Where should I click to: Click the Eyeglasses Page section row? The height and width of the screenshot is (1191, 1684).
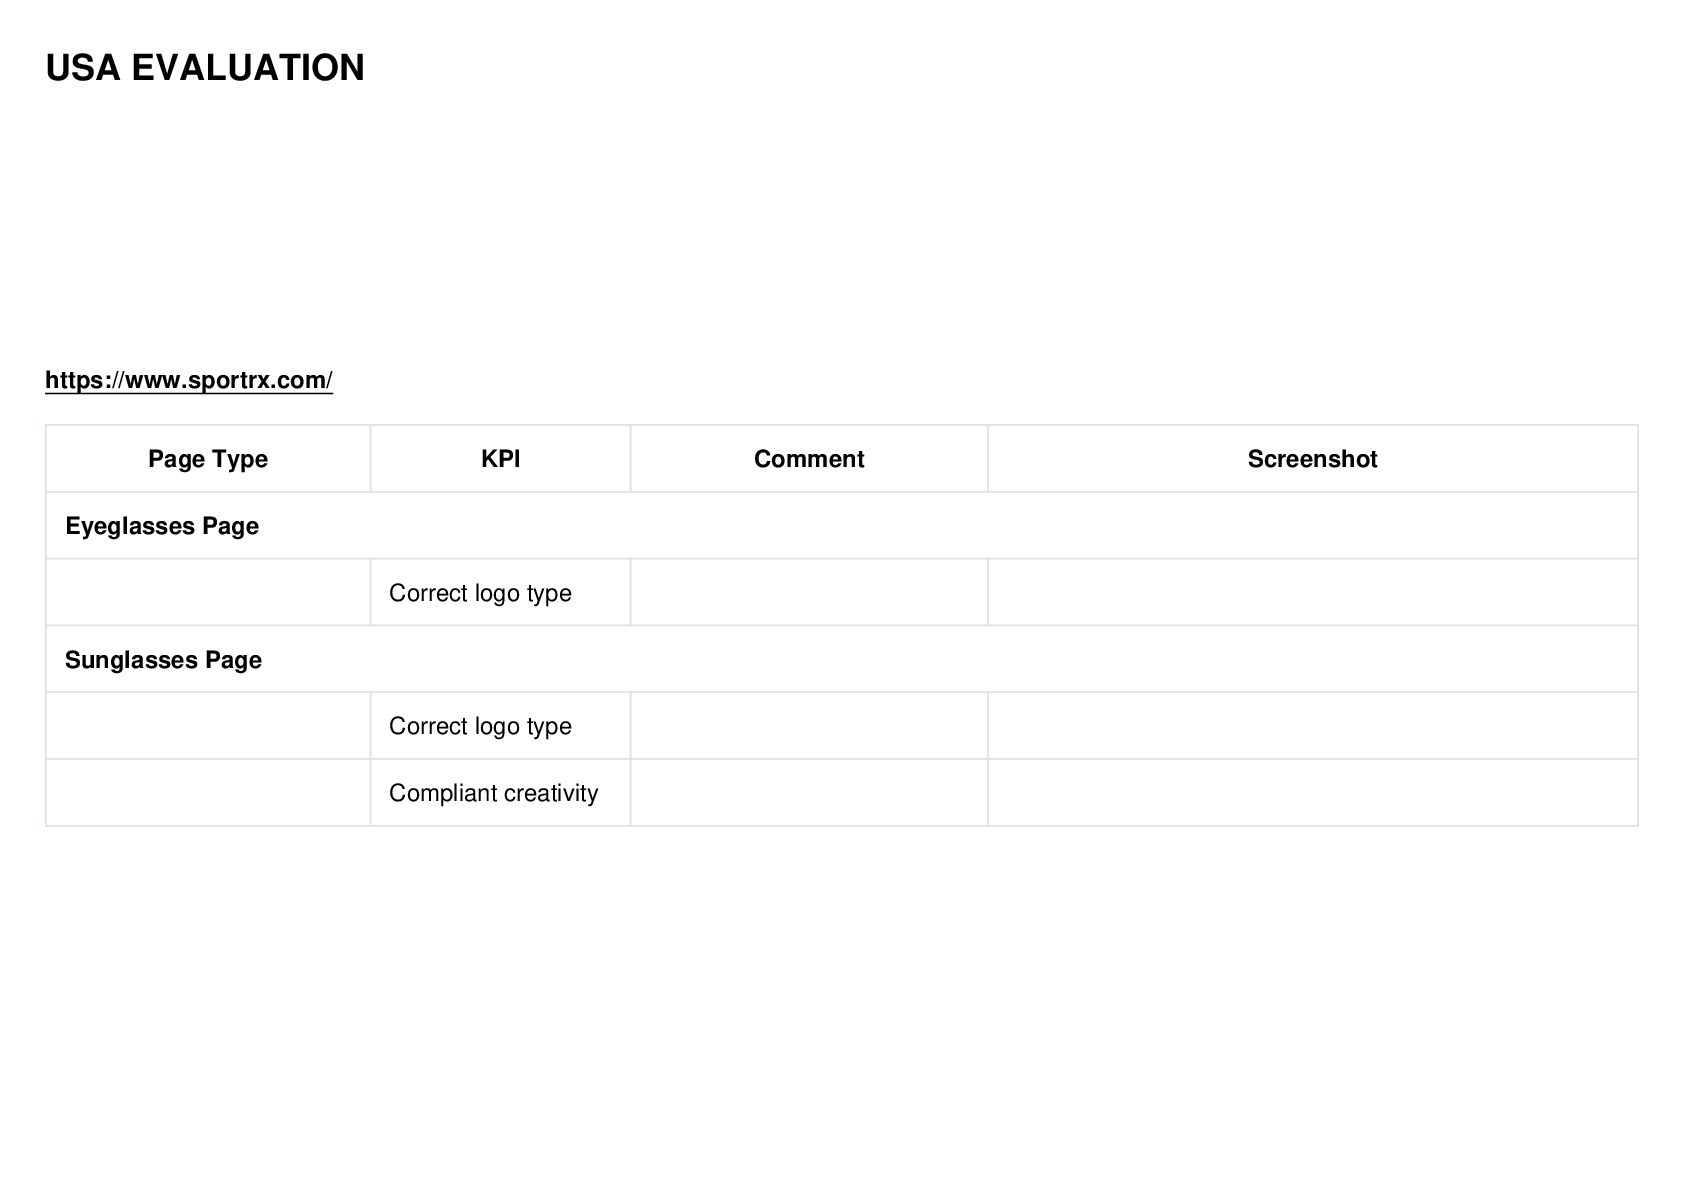click(842, 526)
